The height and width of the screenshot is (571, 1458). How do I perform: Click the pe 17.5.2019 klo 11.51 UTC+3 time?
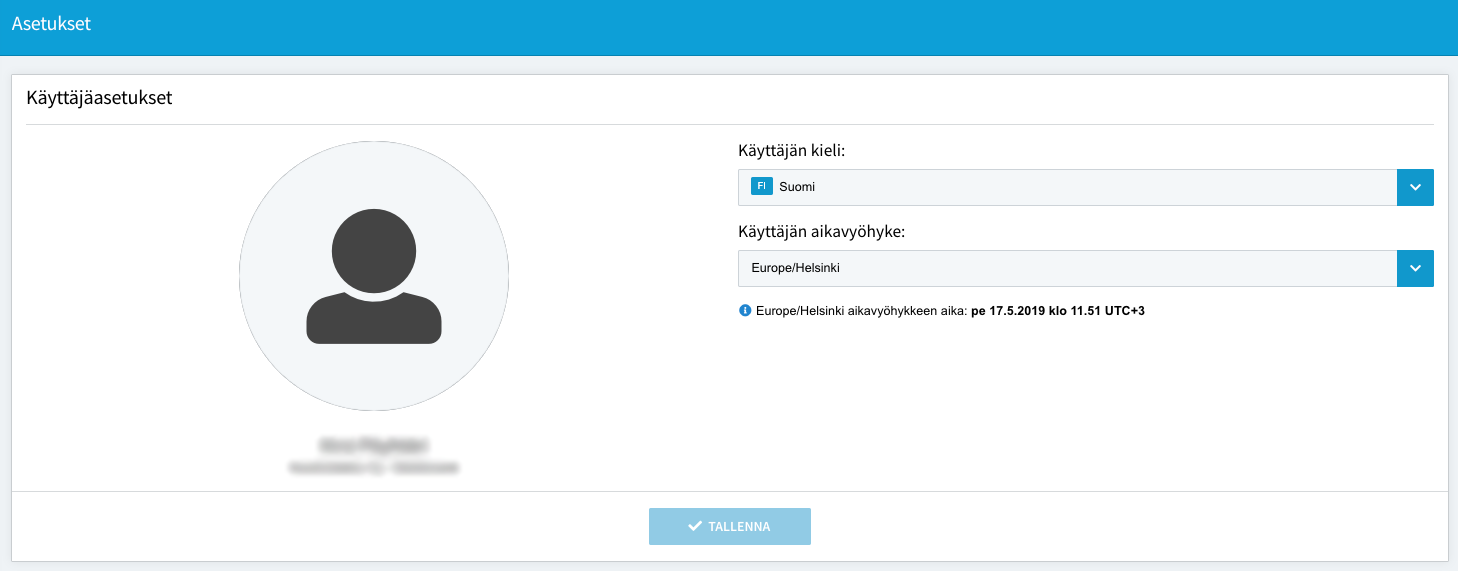pos(1058,311)
